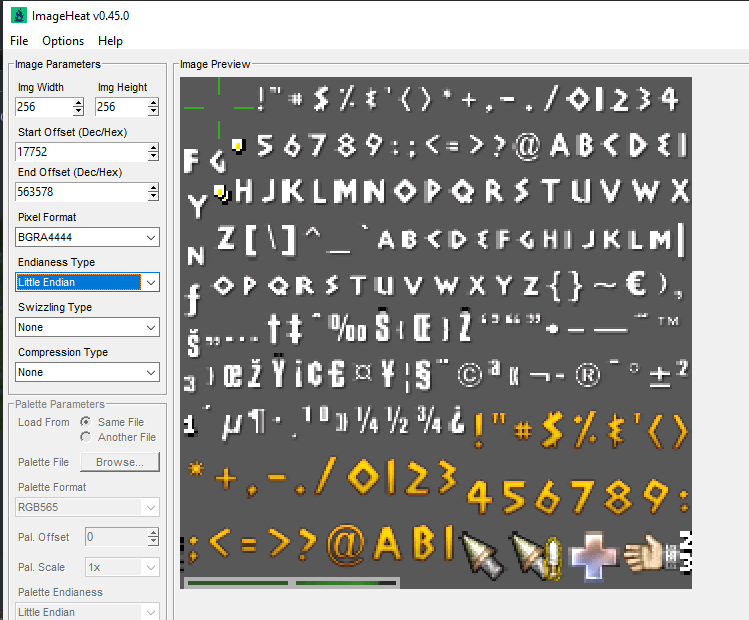Viewport: 749px width, 620px height.
Task: Expand the Swizzling Type dropdown
Action: point(87,327)
